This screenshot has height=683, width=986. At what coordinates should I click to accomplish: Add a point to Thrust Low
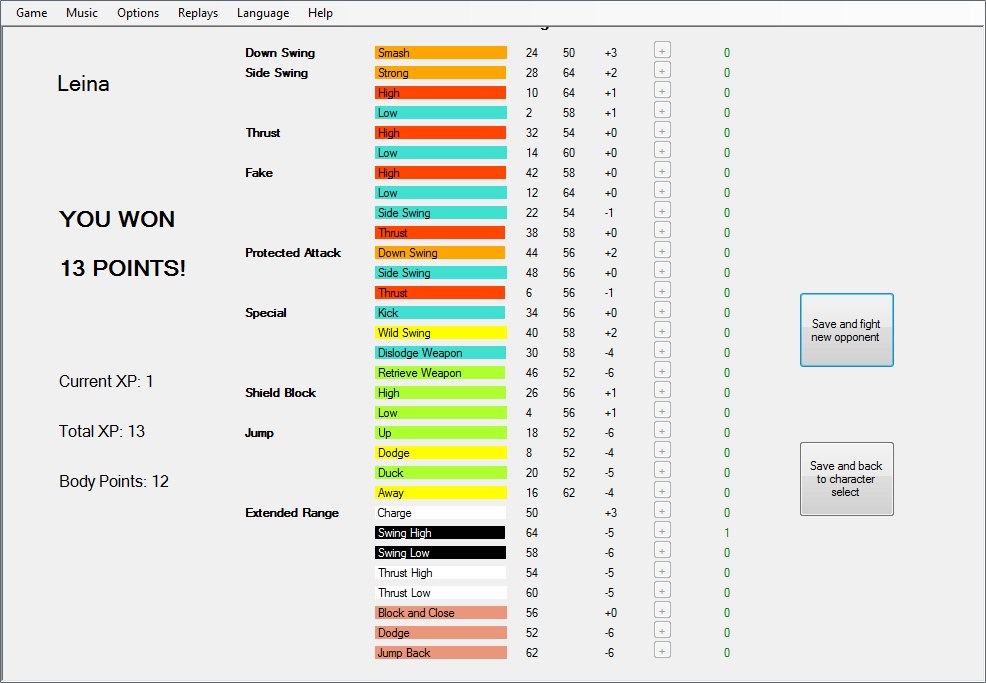tap(662, 150)
